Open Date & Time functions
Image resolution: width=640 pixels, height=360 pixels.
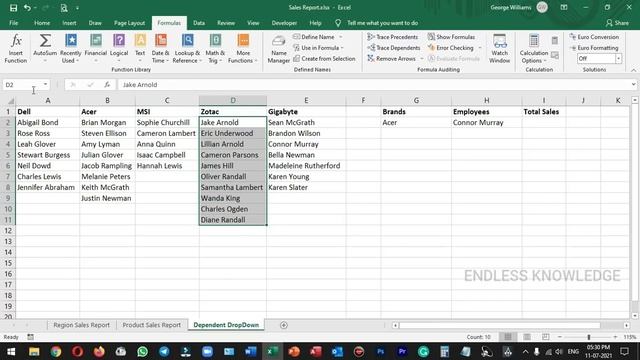tap(160, 48)
